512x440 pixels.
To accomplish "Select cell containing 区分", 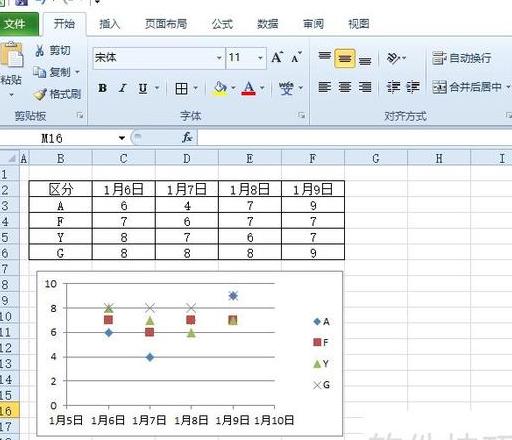I will pyautogui.click(x=60, y=189).
